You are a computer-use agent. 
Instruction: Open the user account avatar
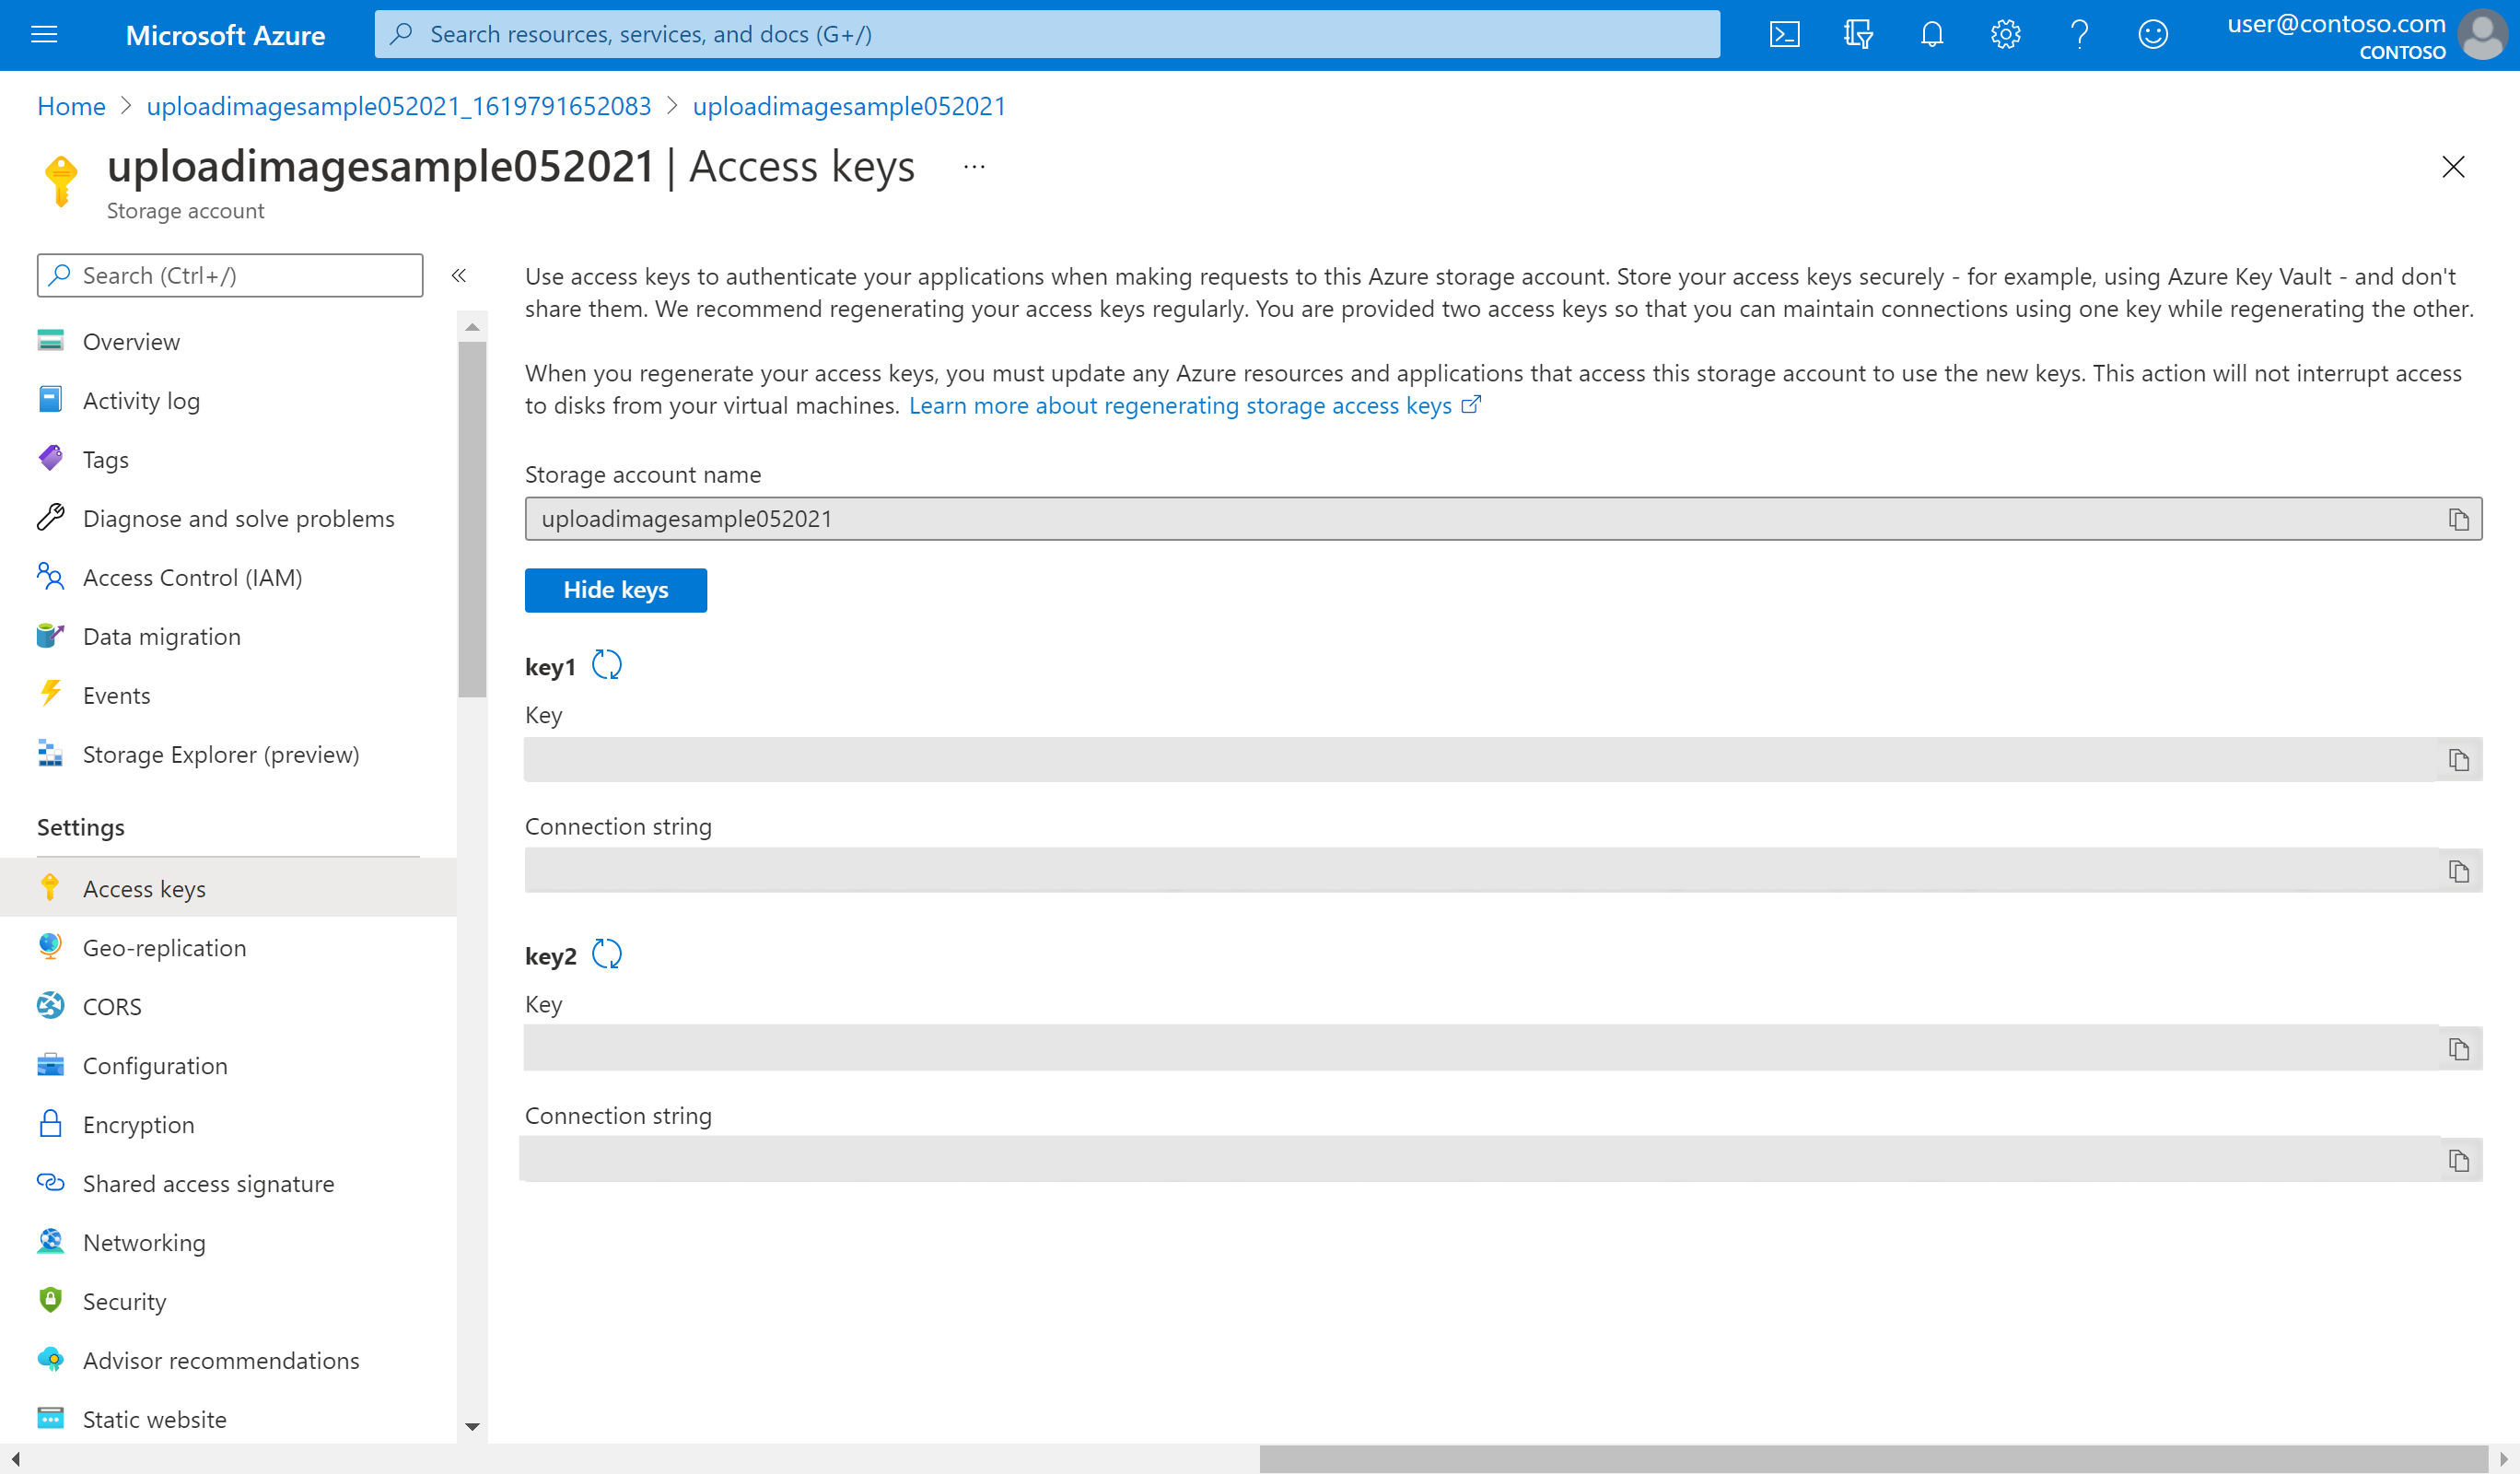coord(2481,35)
